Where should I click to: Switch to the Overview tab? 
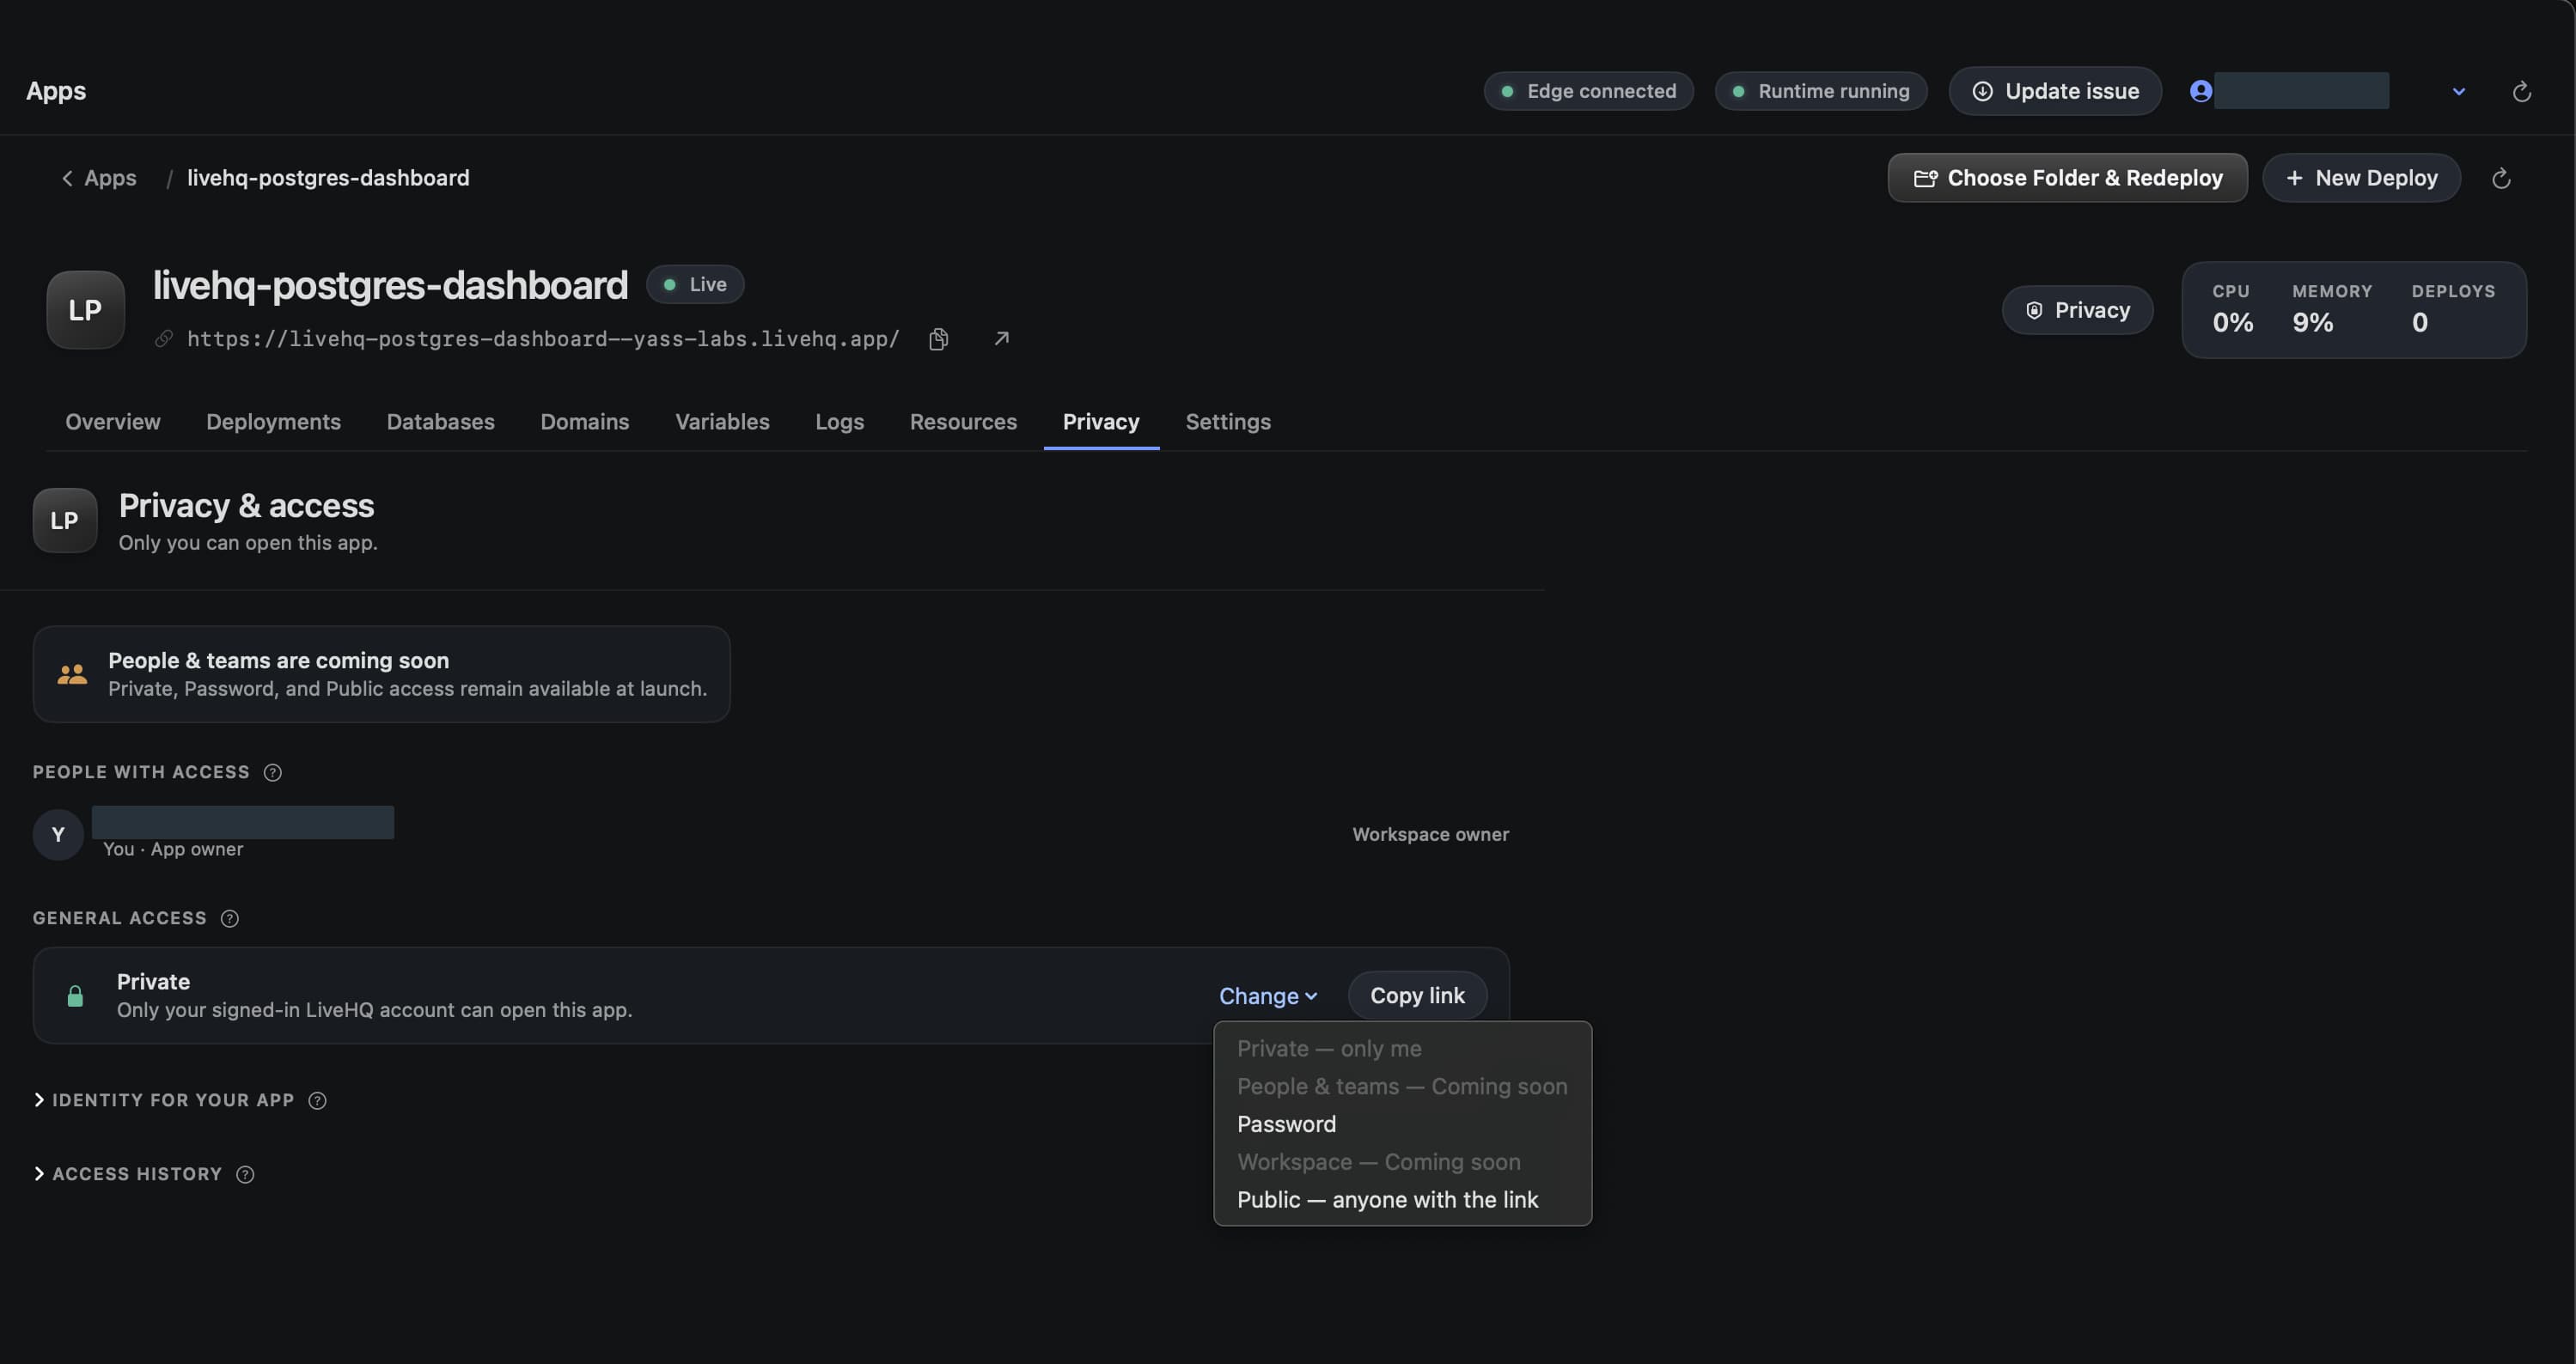[x=113, y=422]
